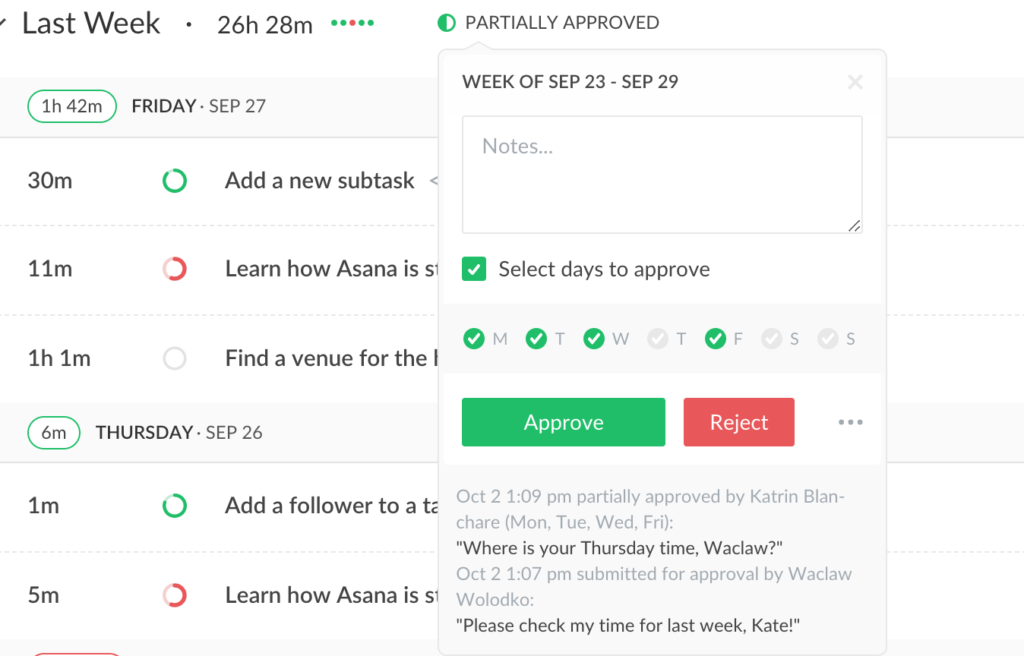Click the five-dot weekly progress indicator
This screenshot has height=656, width=1024.
(x=351, y=22)
